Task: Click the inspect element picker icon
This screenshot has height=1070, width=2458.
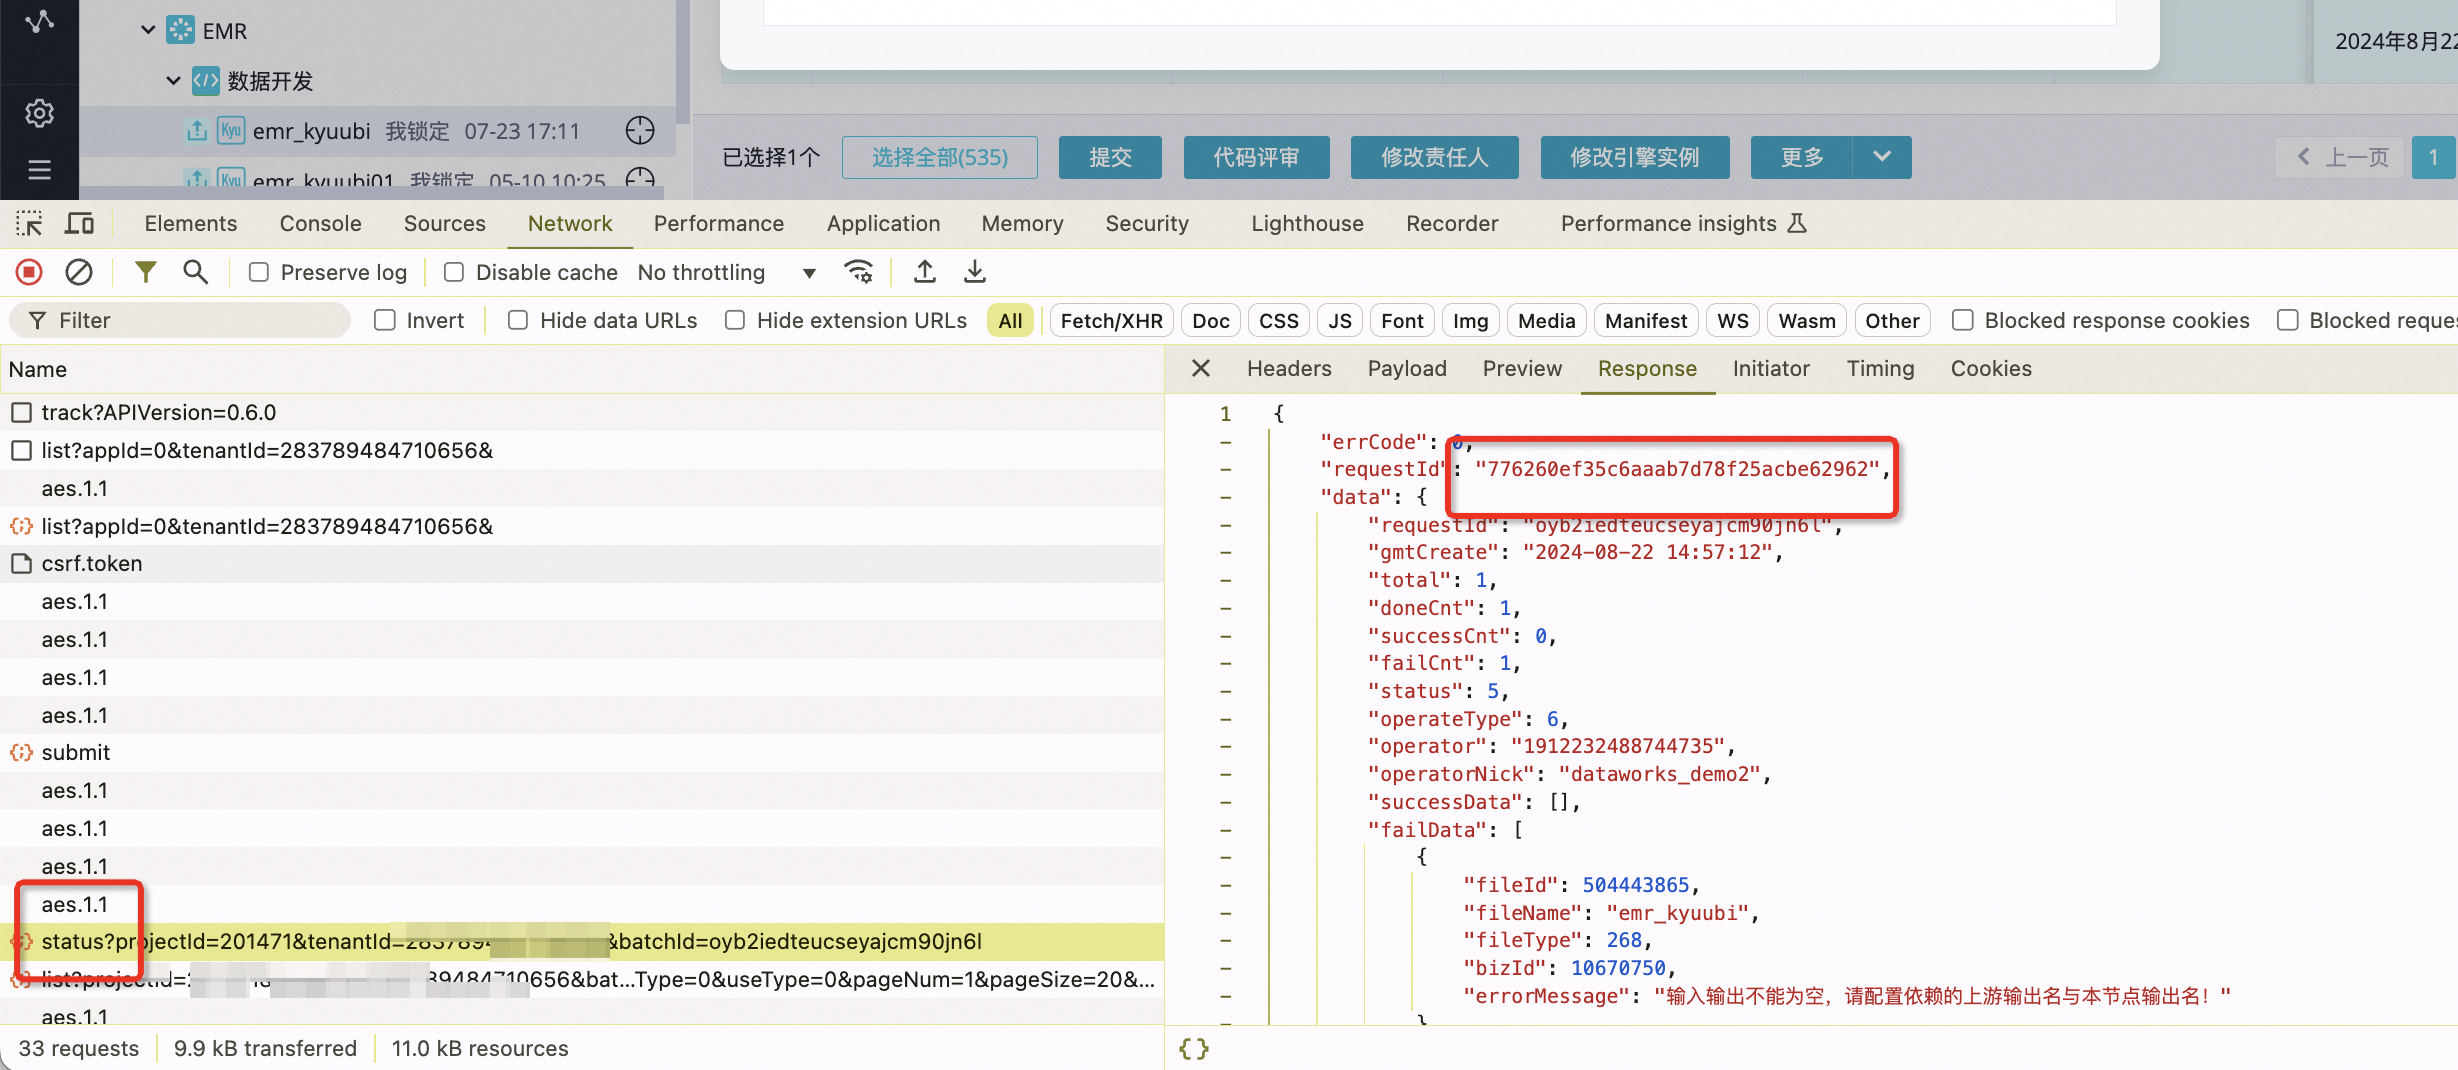Action: [29, 223]
